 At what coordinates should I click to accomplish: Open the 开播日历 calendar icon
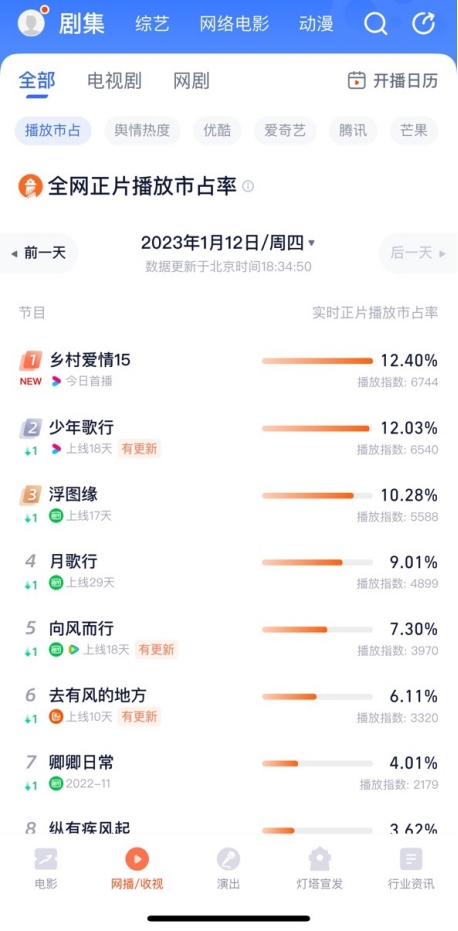pyautogui.click(x=356, y=80)
